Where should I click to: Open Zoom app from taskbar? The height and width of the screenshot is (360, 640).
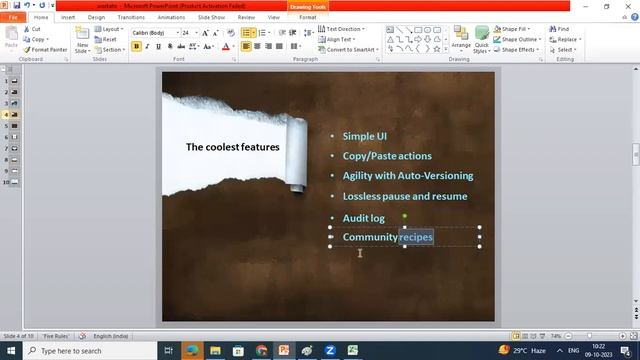[x=330, y=350]
